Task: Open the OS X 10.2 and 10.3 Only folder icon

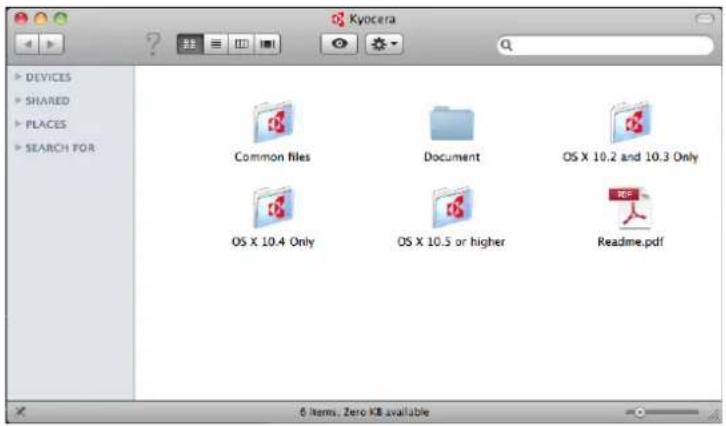Action: pos(631,122)
